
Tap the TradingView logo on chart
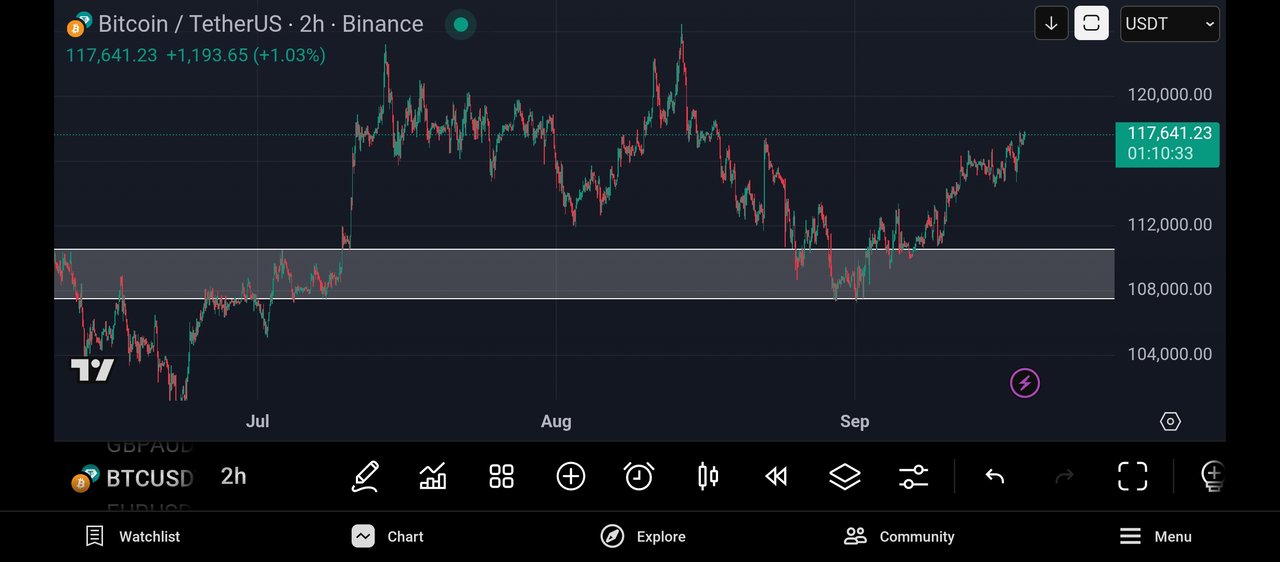(92, 370)
